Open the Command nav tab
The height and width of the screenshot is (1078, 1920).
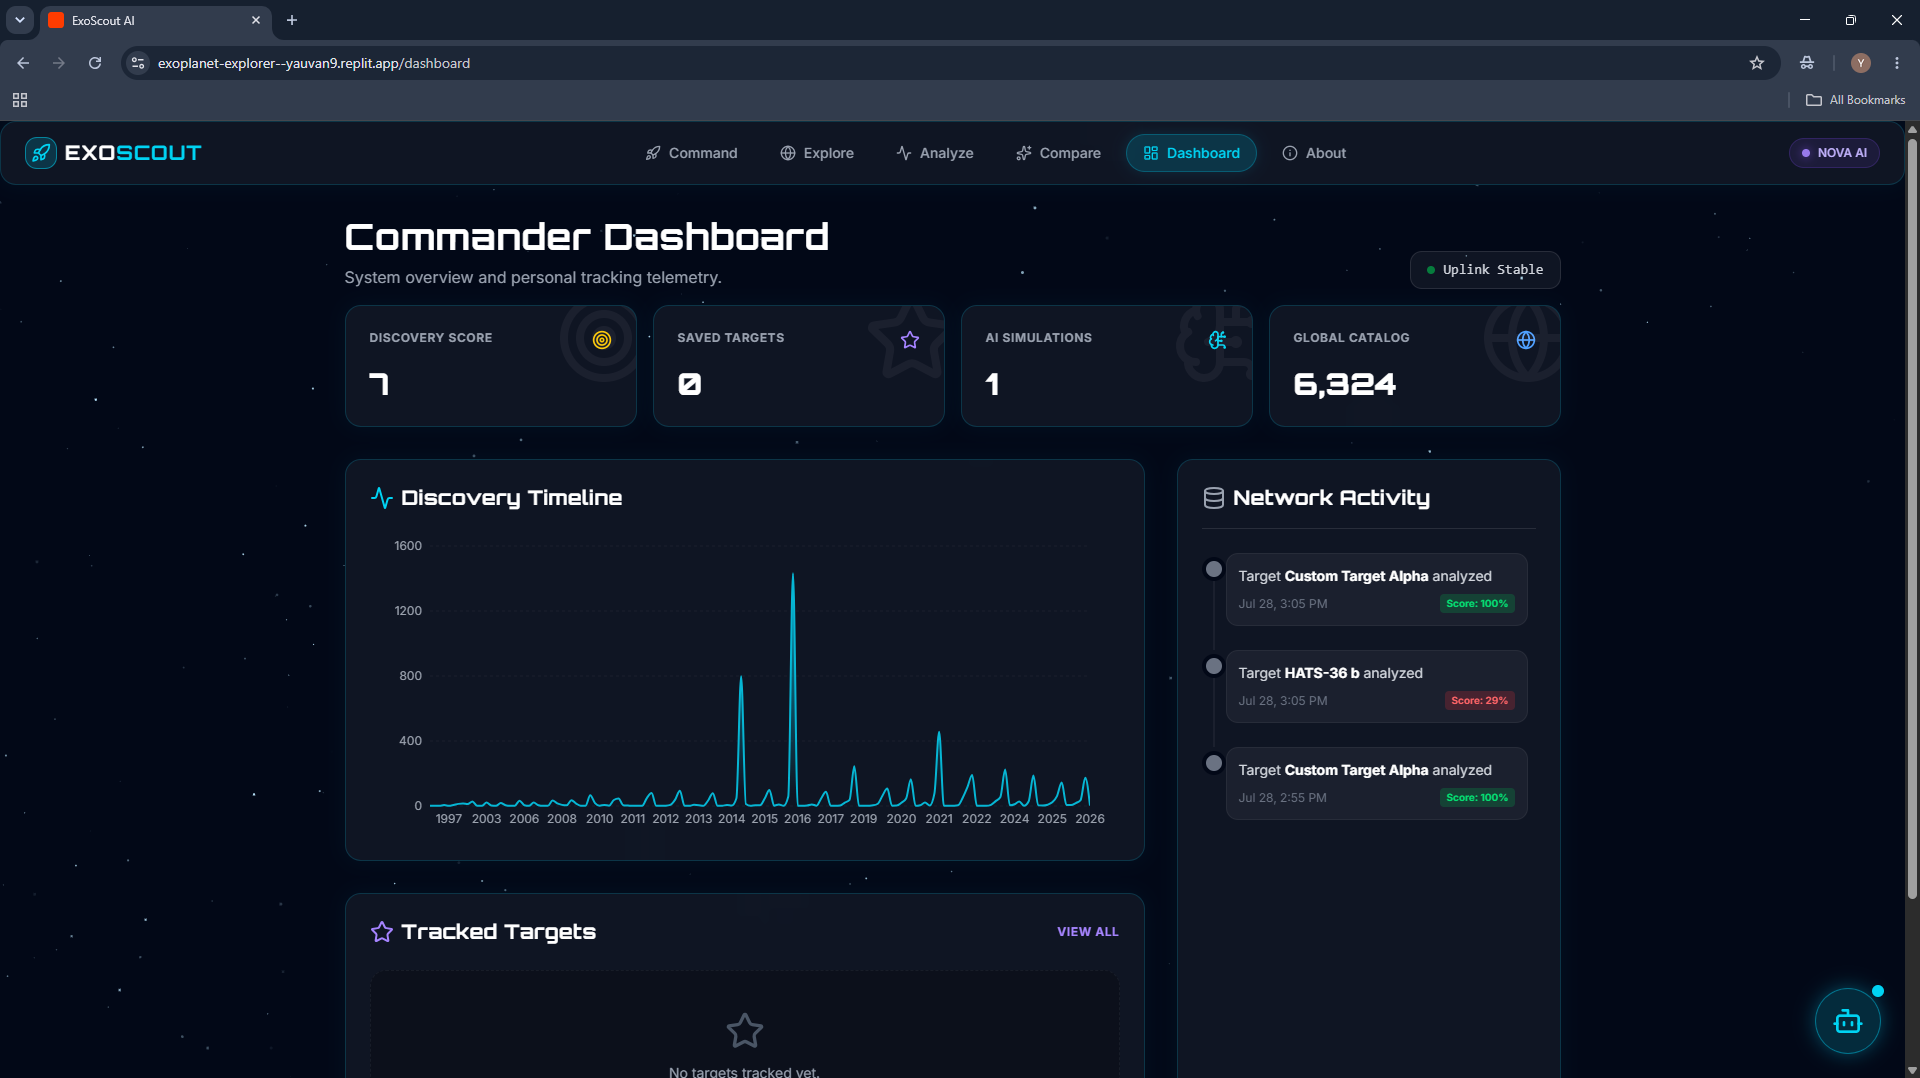point(691,153)
